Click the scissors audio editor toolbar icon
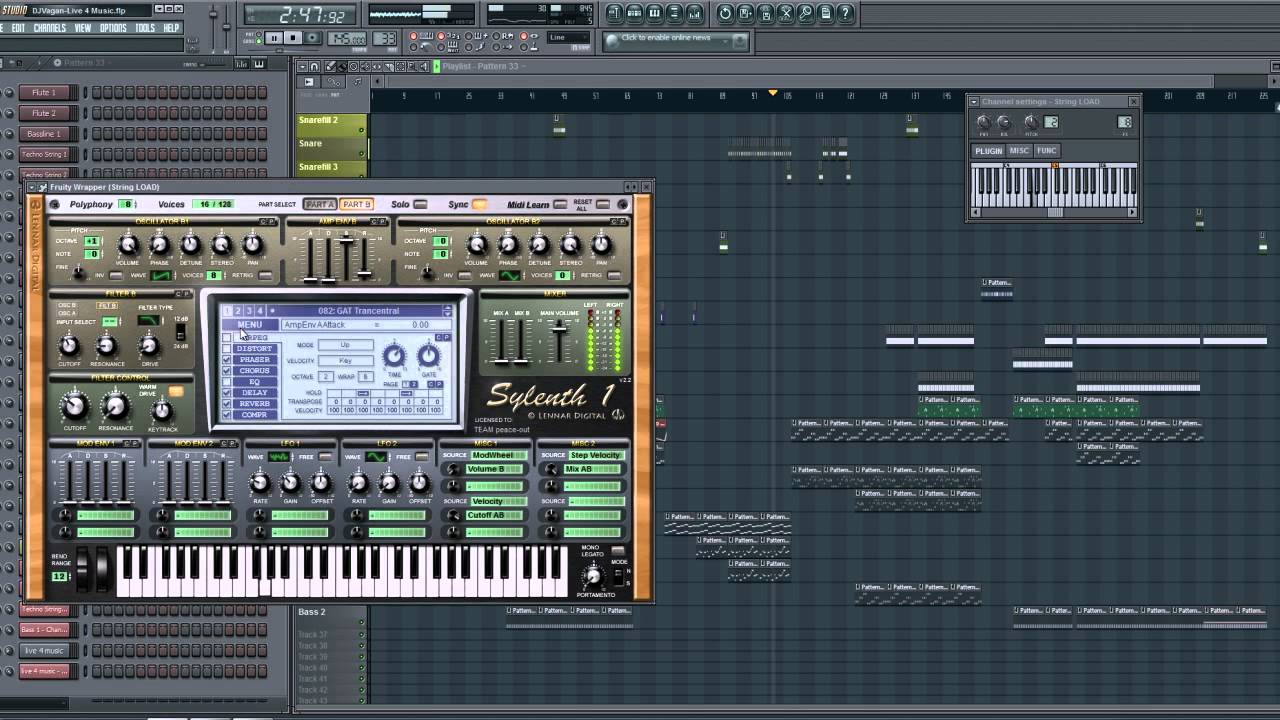This screenshot has width=1280, height=720. click(786, 13)
